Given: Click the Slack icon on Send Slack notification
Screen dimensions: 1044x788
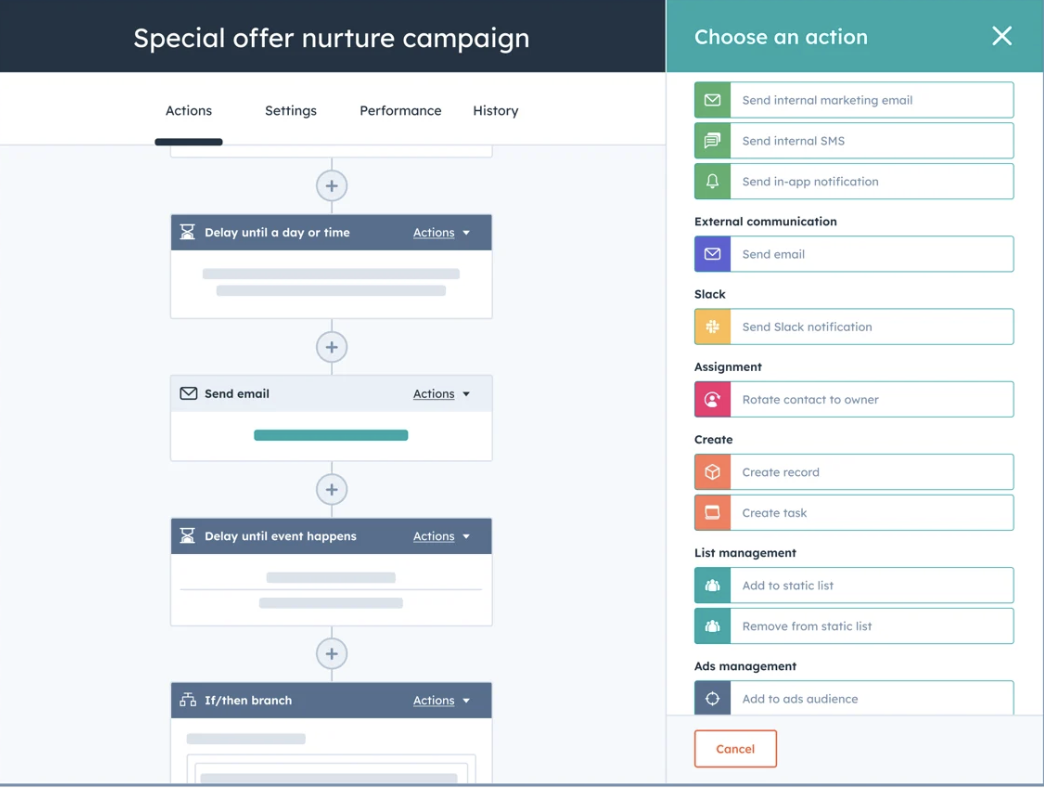Looking at the screenshot, I should pyautogui.click(x=713, y=326).
